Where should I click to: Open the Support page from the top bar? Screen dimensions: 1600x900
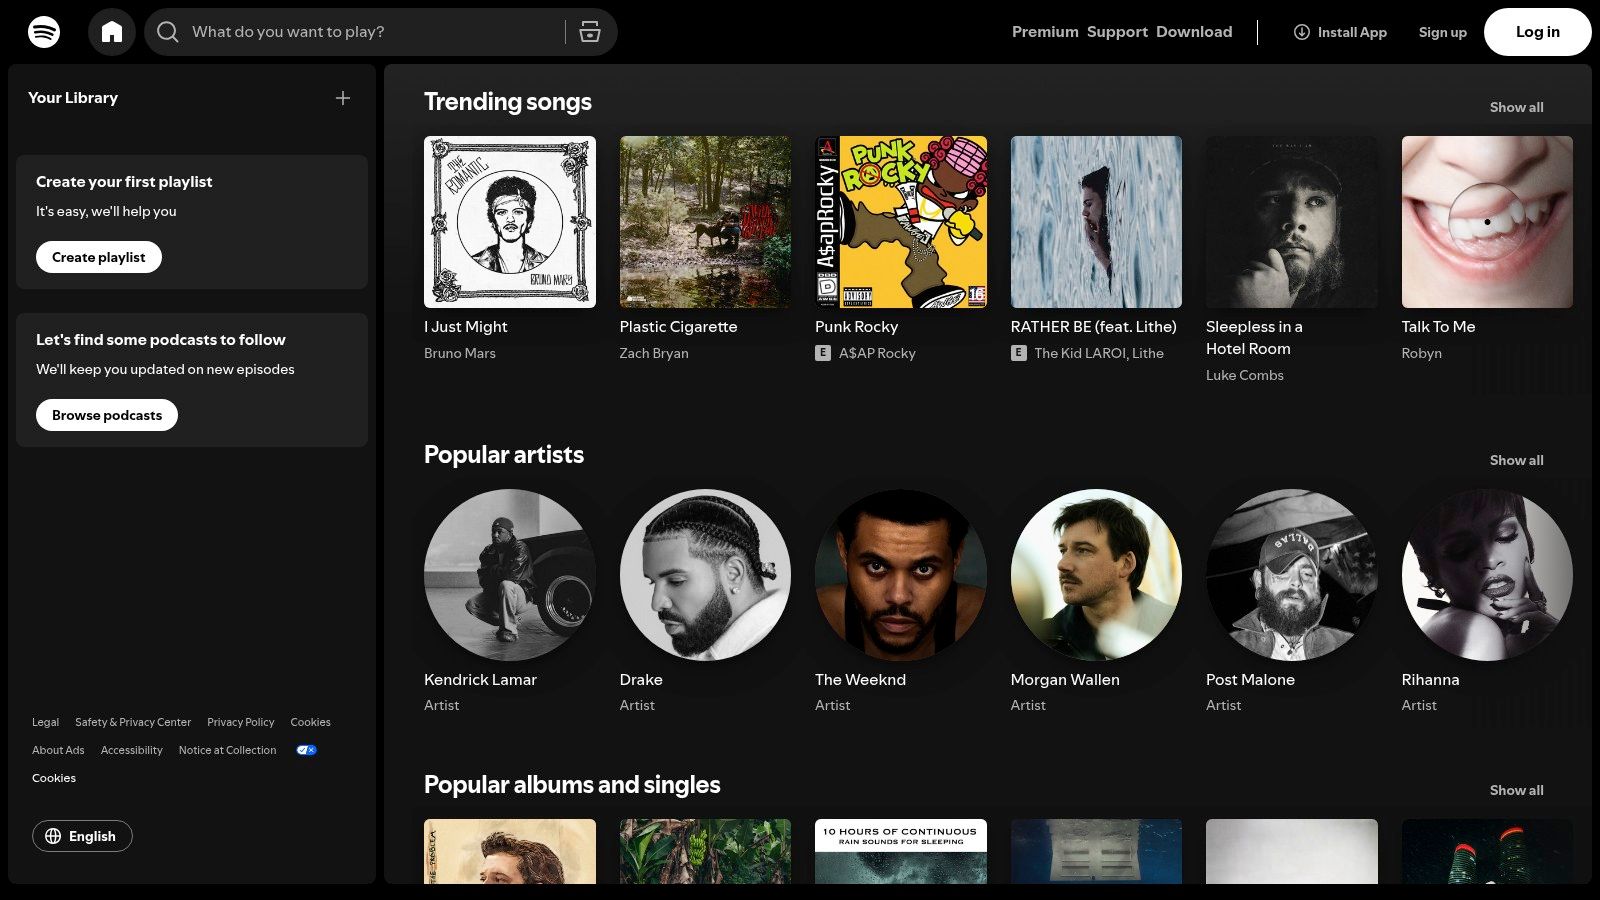click(1117, 31)
